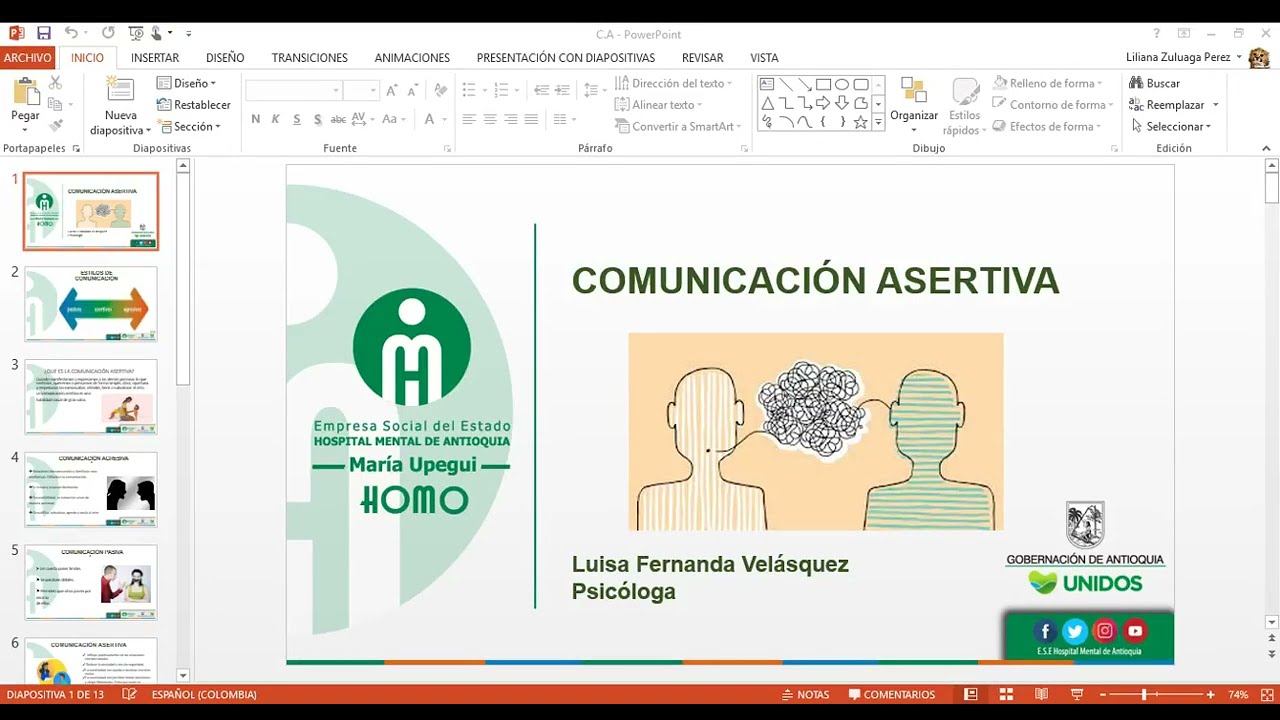The width and height of the screenshot is (1280, 720).
Task: Switch to Slide Sorter view in status bar
Action: (x=1006, y=694)
